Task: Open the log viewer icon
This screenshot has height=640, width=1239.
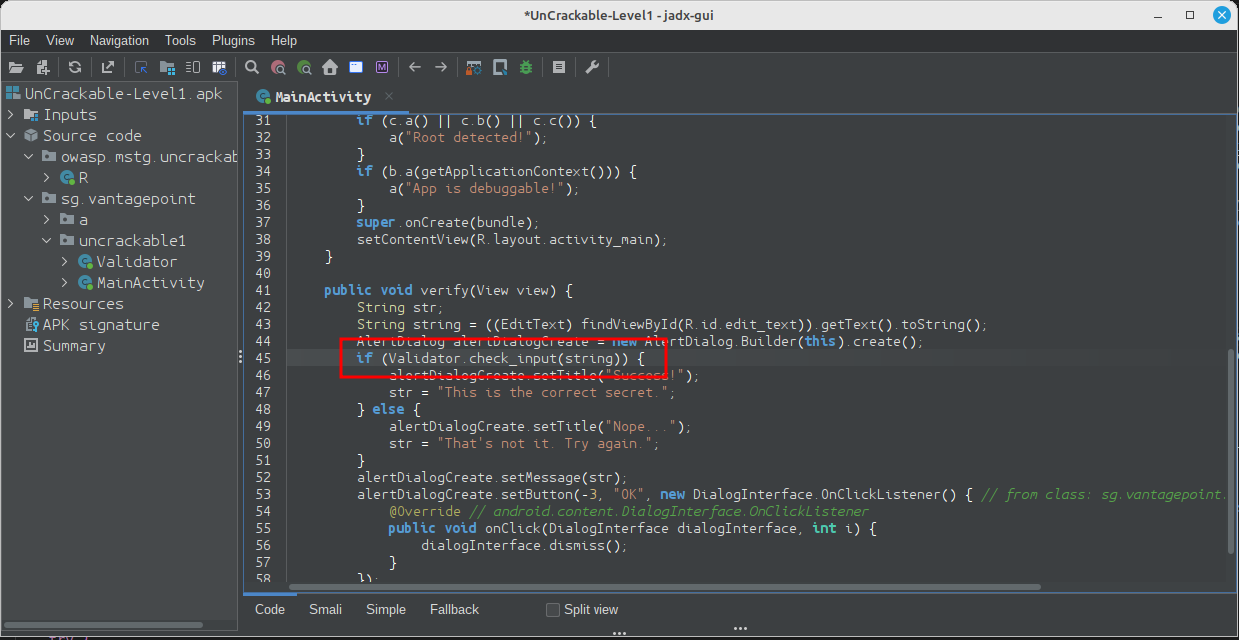Action: tap(559, 67)
